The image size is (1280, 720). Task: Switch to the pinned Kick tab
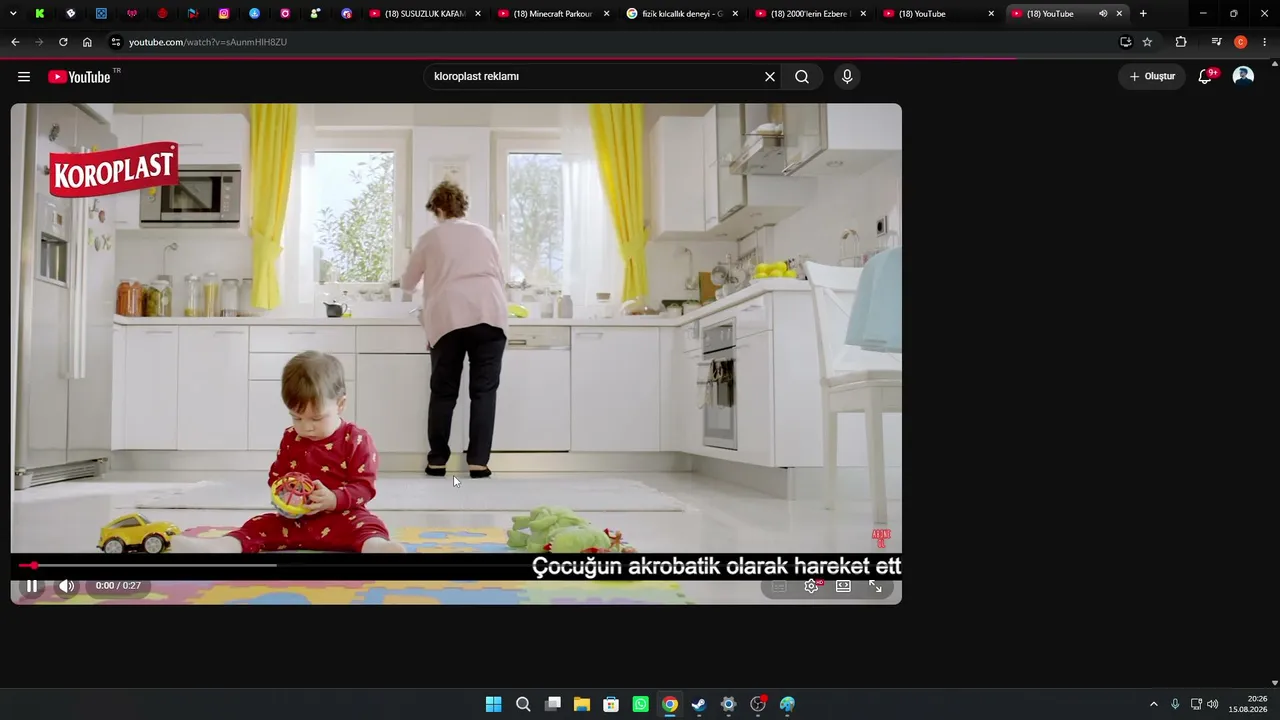click(40, 14)
